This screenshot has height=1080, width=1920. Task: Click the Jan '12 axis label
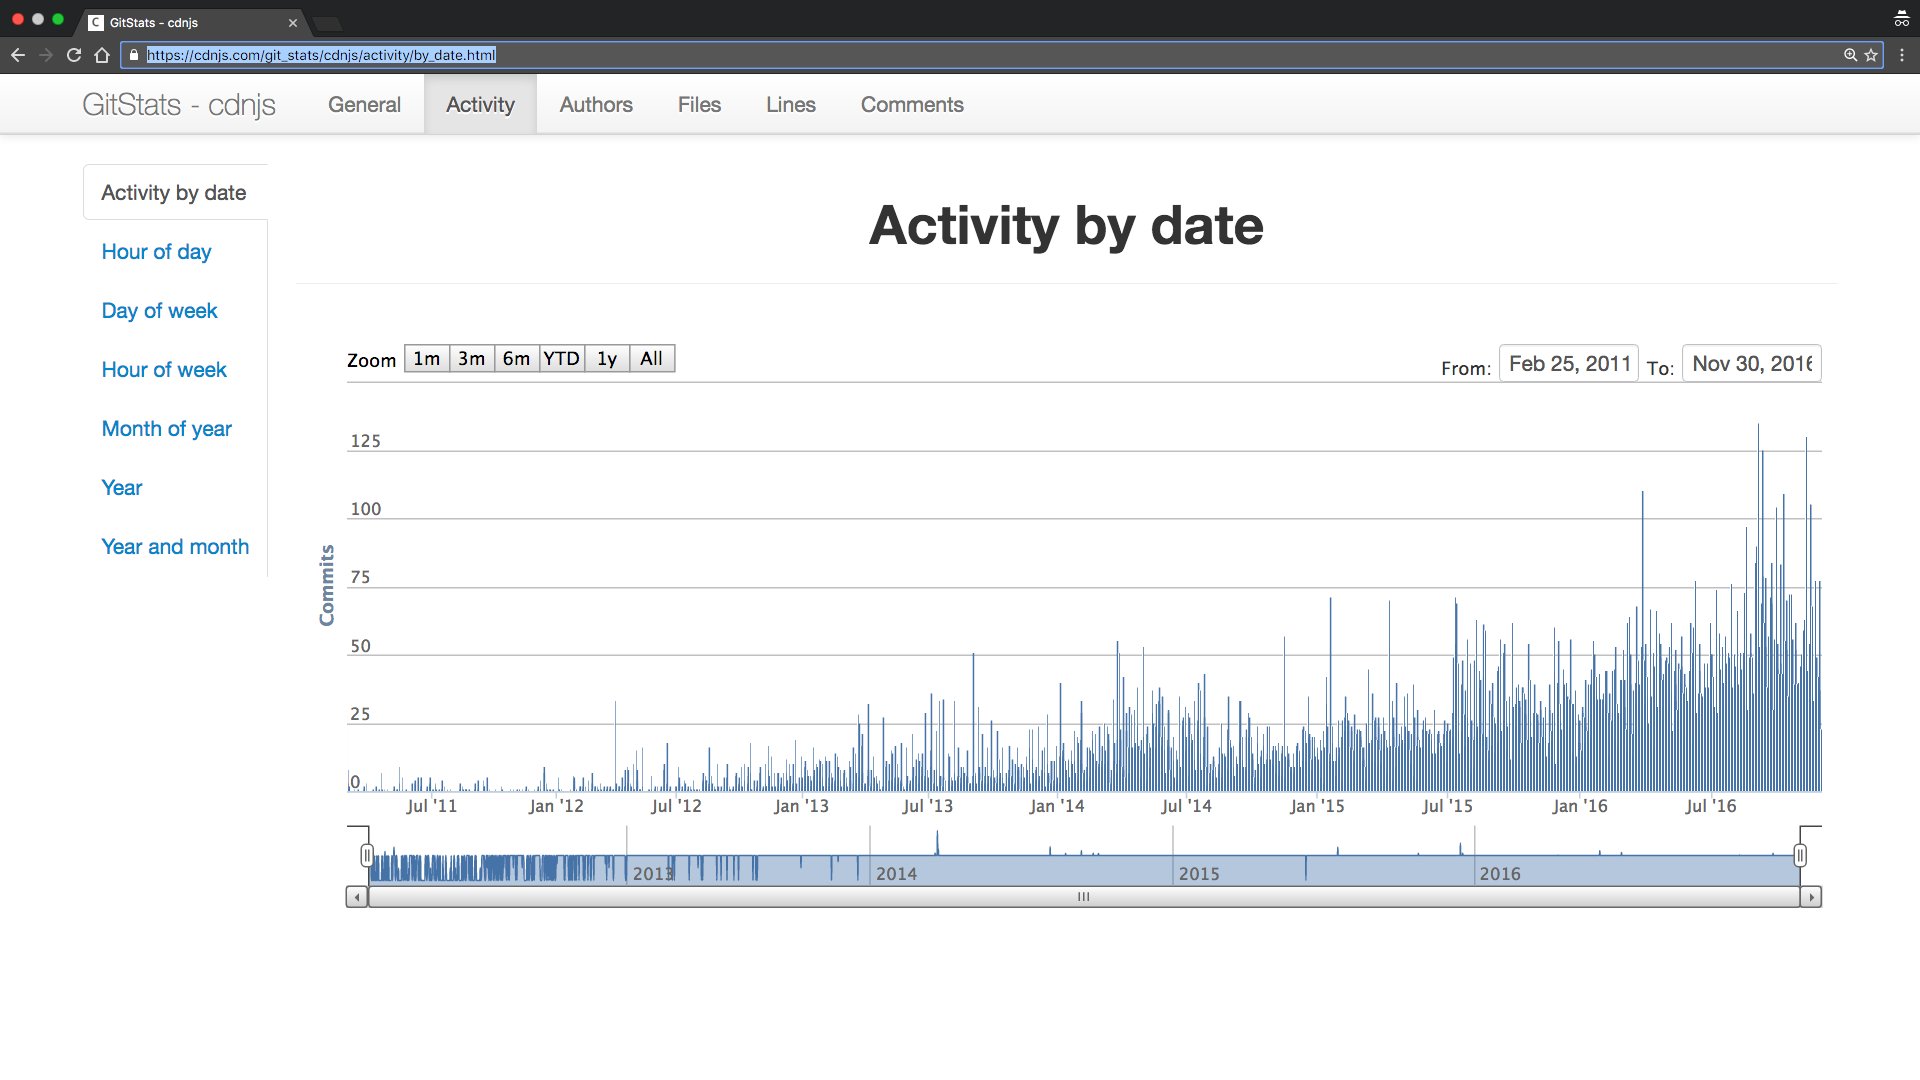point(556,806)
